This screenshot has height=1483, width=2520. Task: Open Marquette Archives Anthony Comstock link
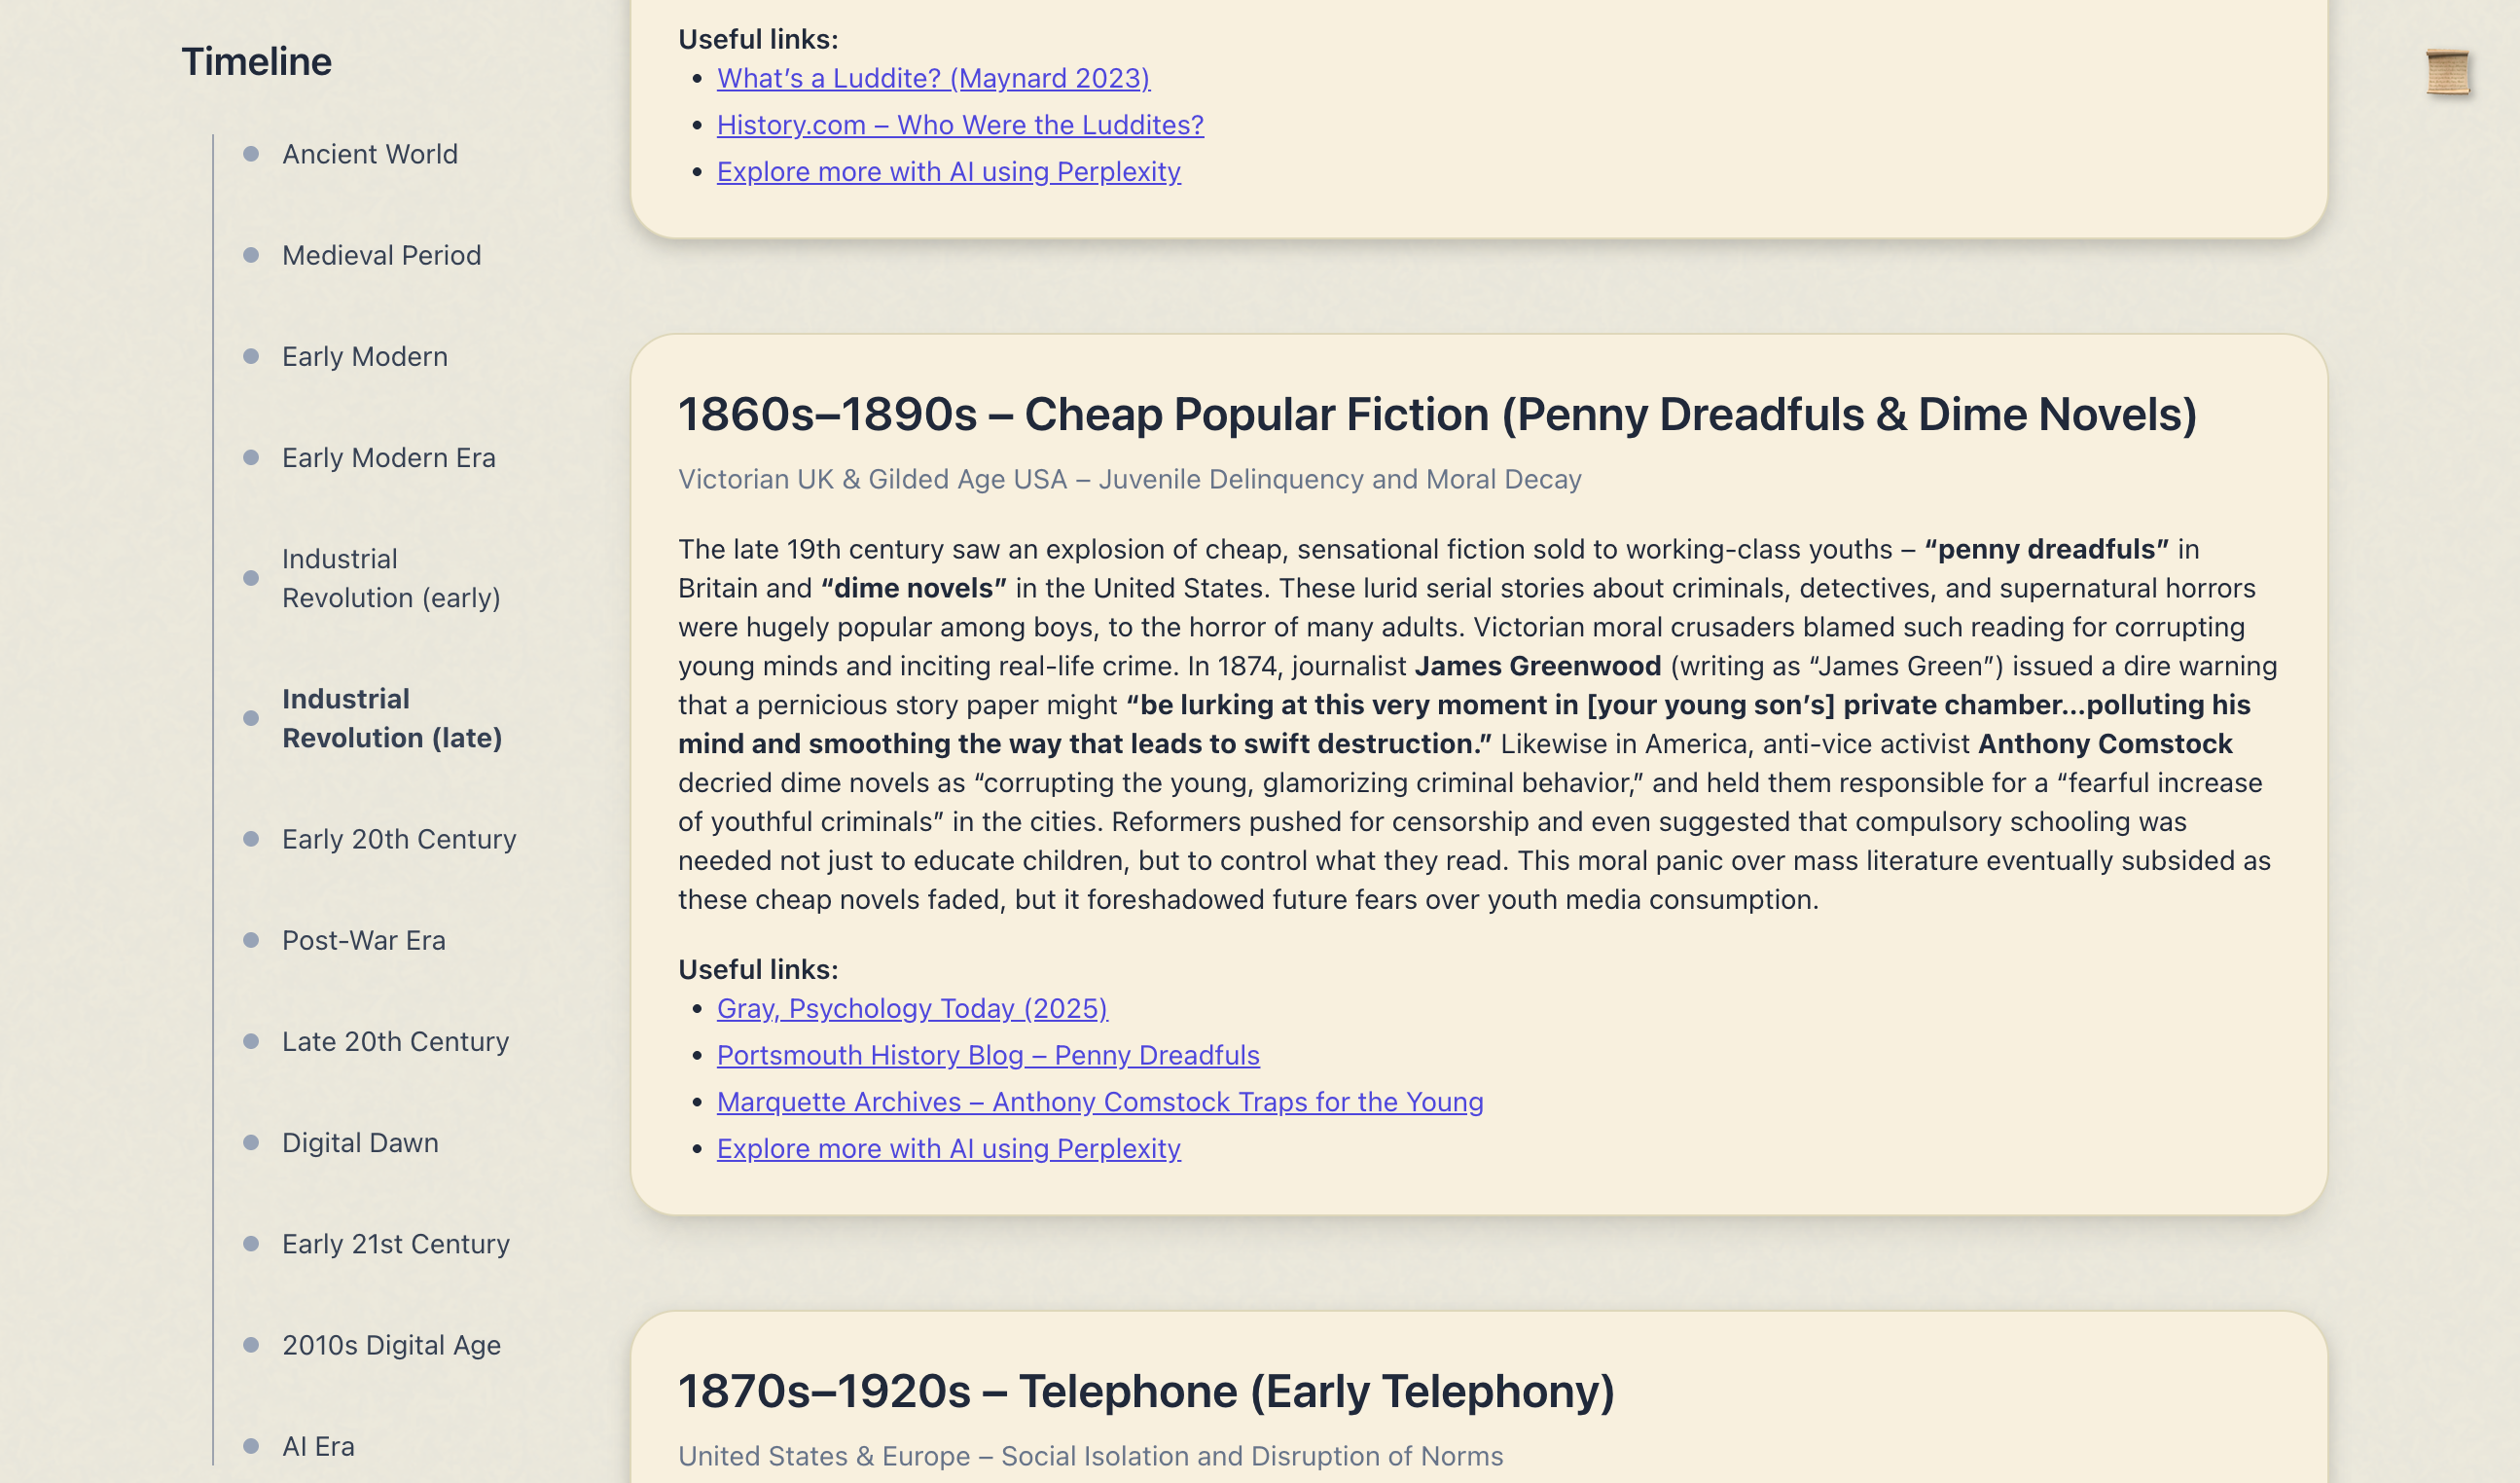pyautogui.click(x=1100, y=1102)
